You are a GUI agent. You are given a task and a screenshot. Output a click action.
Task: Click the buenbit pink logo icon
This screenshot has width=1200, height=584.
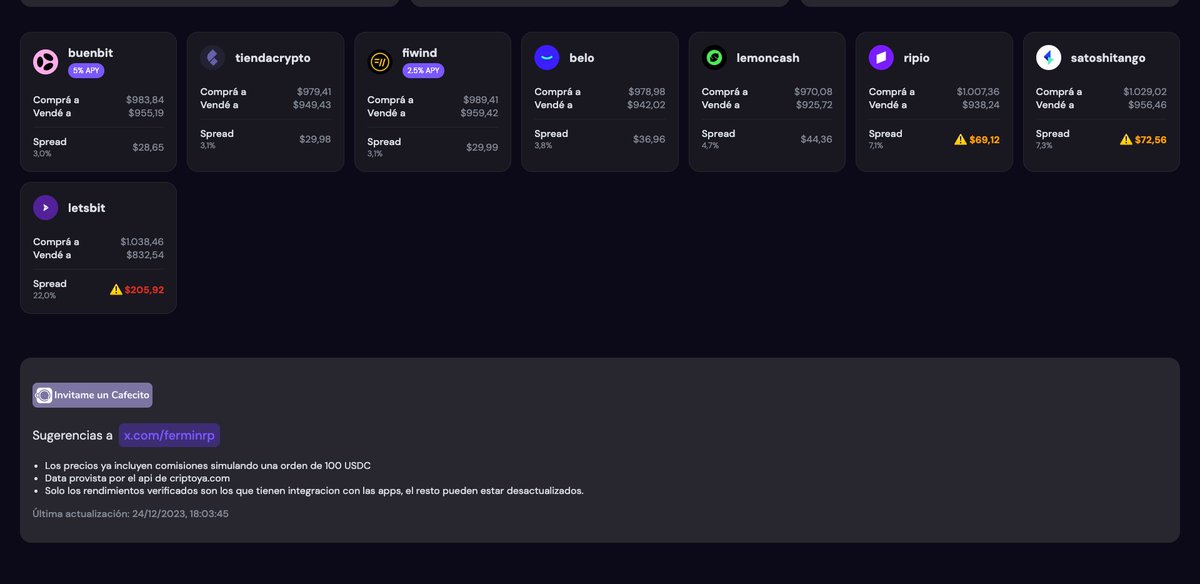click(x=45, y=62)
